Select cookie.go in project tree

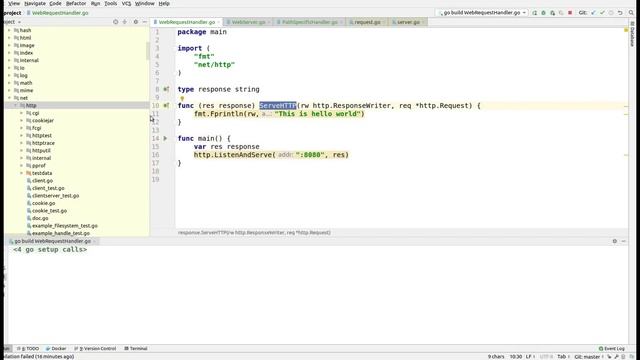click(43, 203)
